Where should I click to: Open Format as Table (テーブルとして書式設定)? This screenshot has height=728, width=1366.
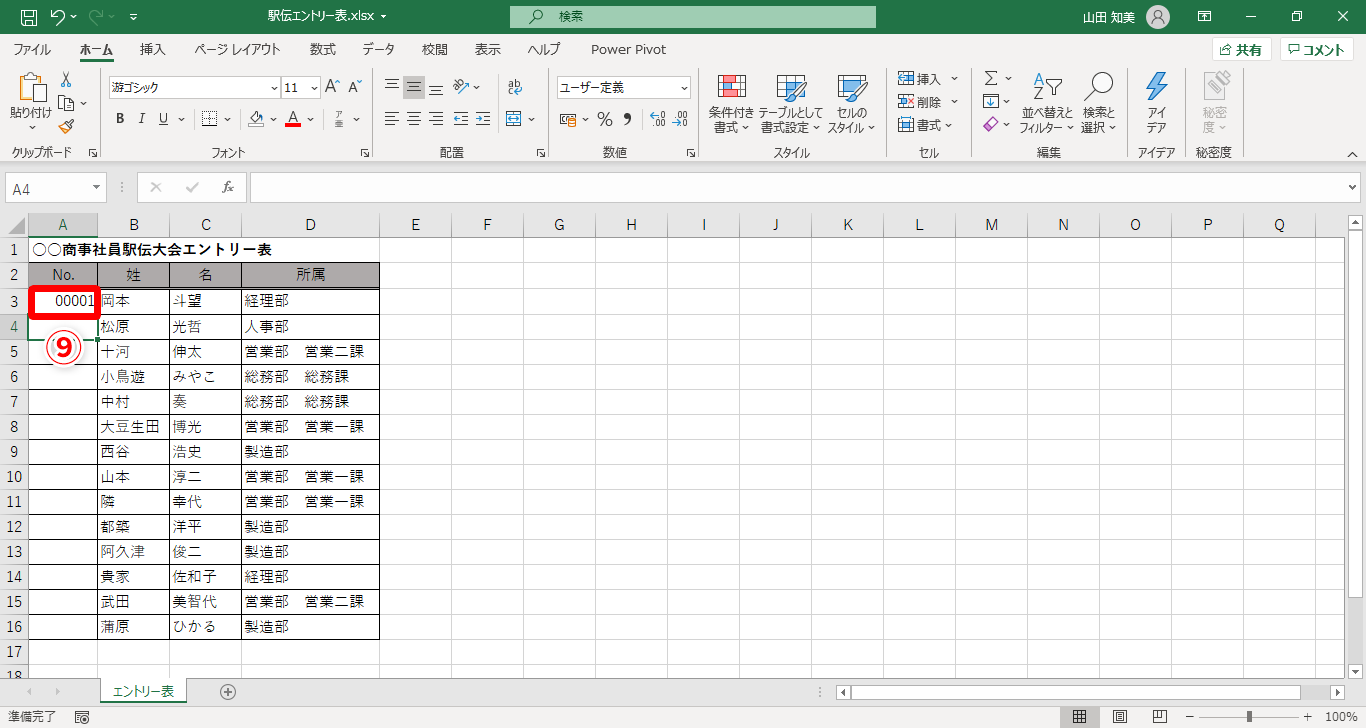(x=791, y=104)
